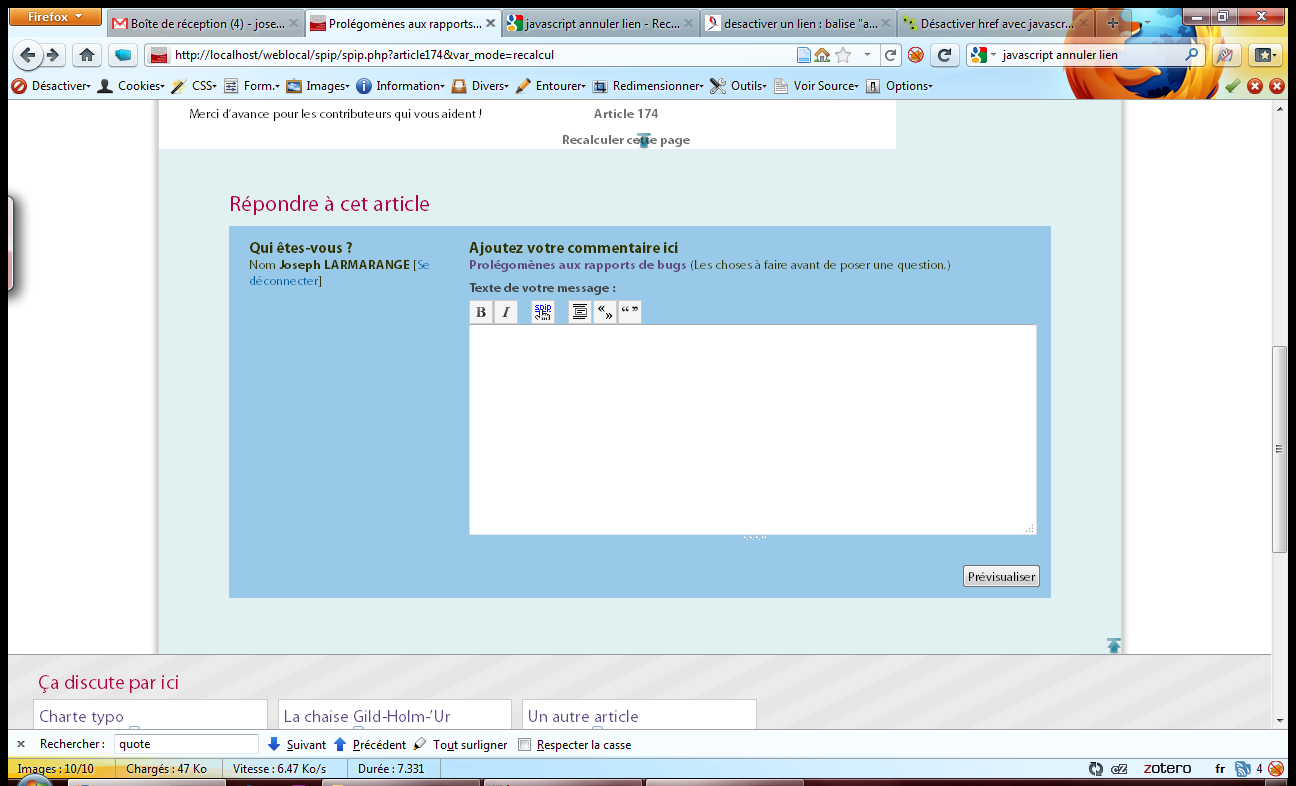
Task: Click the Se déconnecter link
Action: coord(339,273)
